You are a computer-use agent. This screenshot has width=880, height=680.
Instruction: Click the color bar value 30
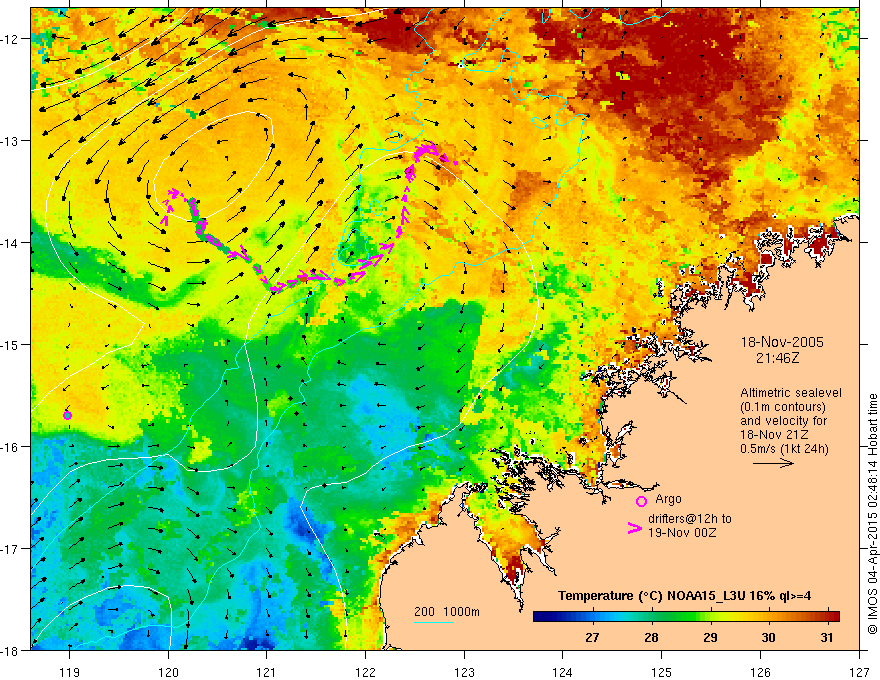click(x=768, y=637)
